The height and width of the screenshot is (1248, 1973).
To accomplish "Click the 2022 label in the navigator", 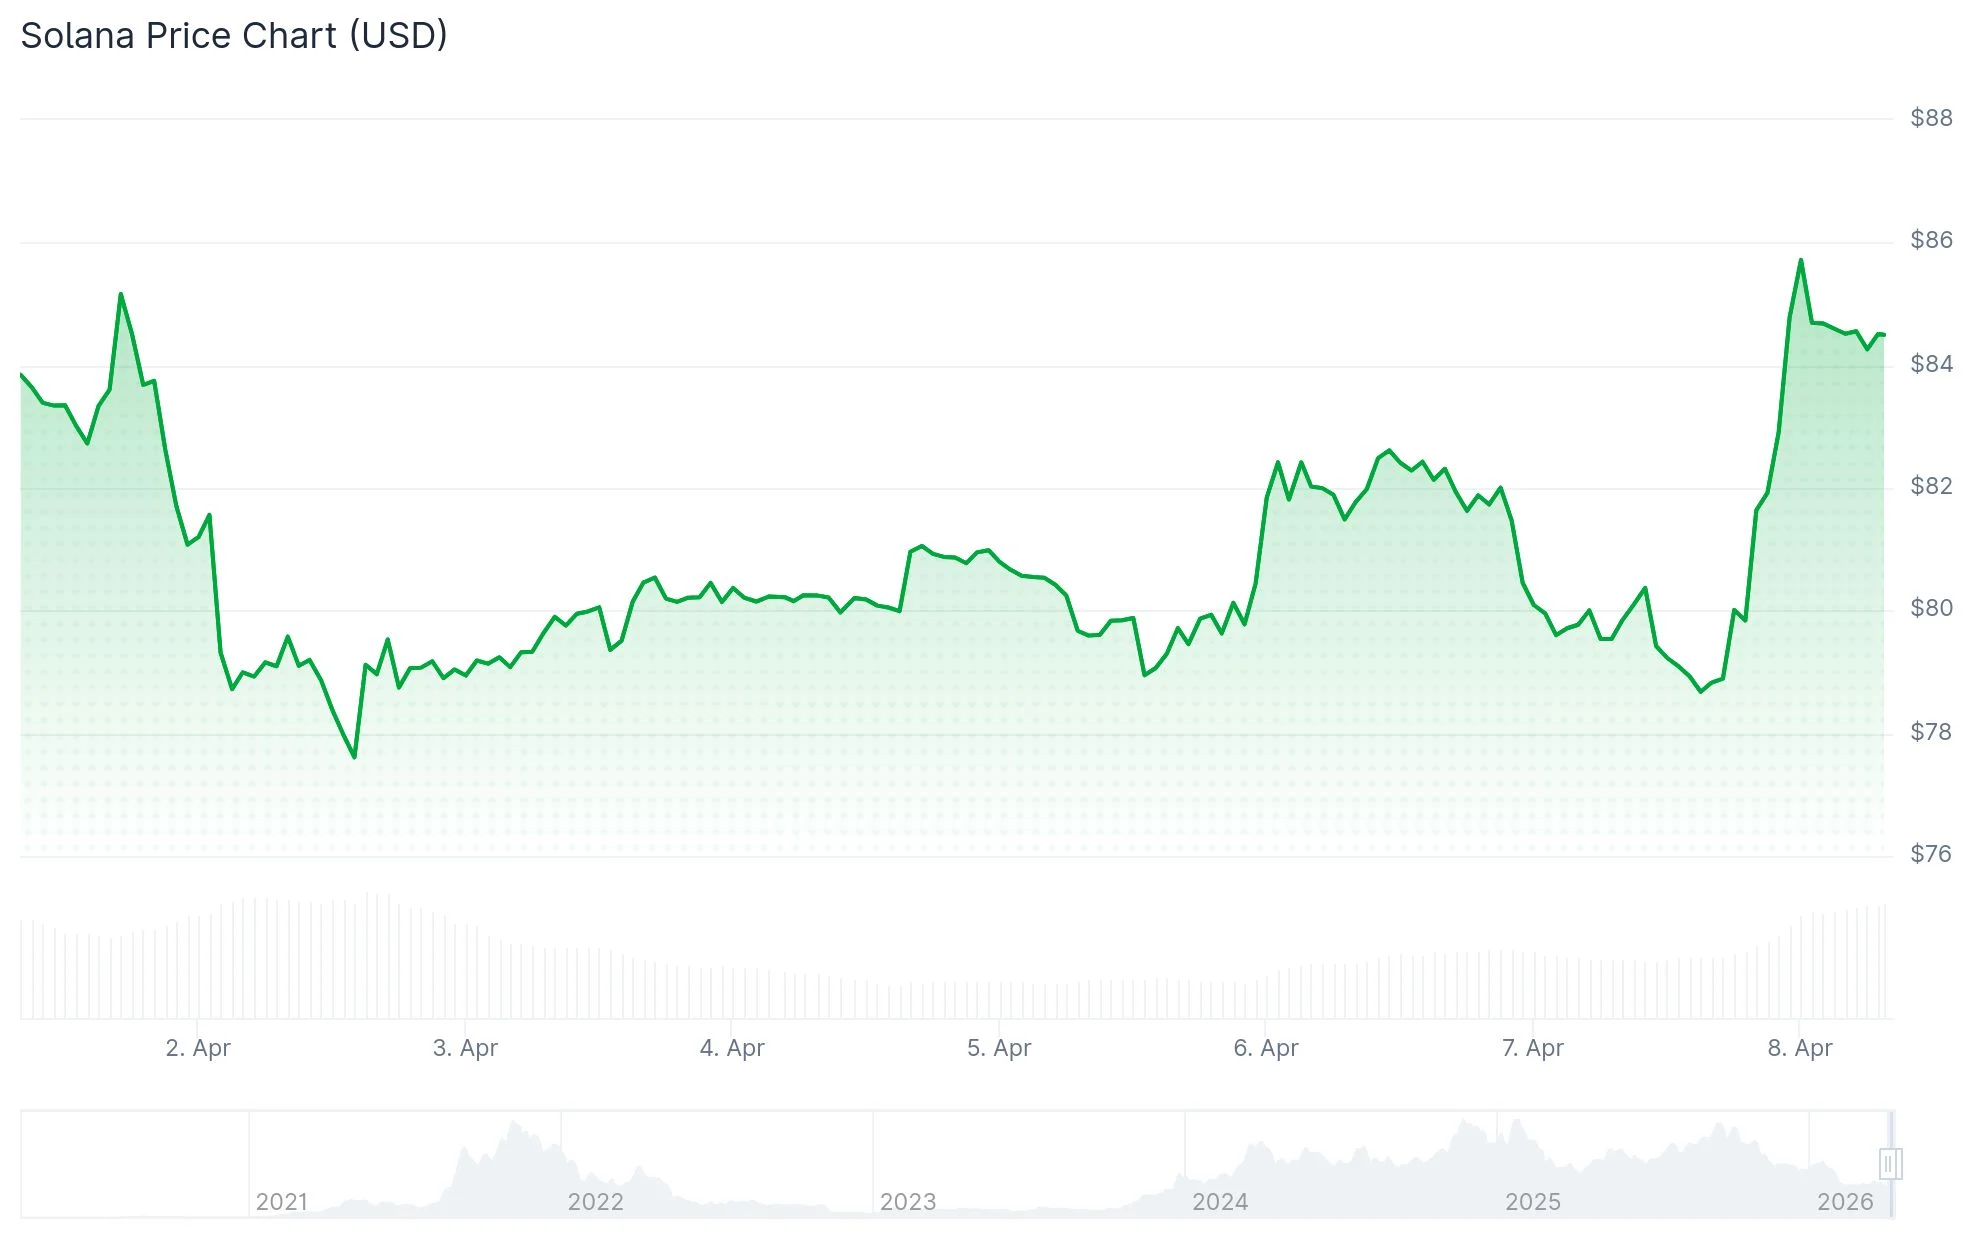I will (595, 1201).
